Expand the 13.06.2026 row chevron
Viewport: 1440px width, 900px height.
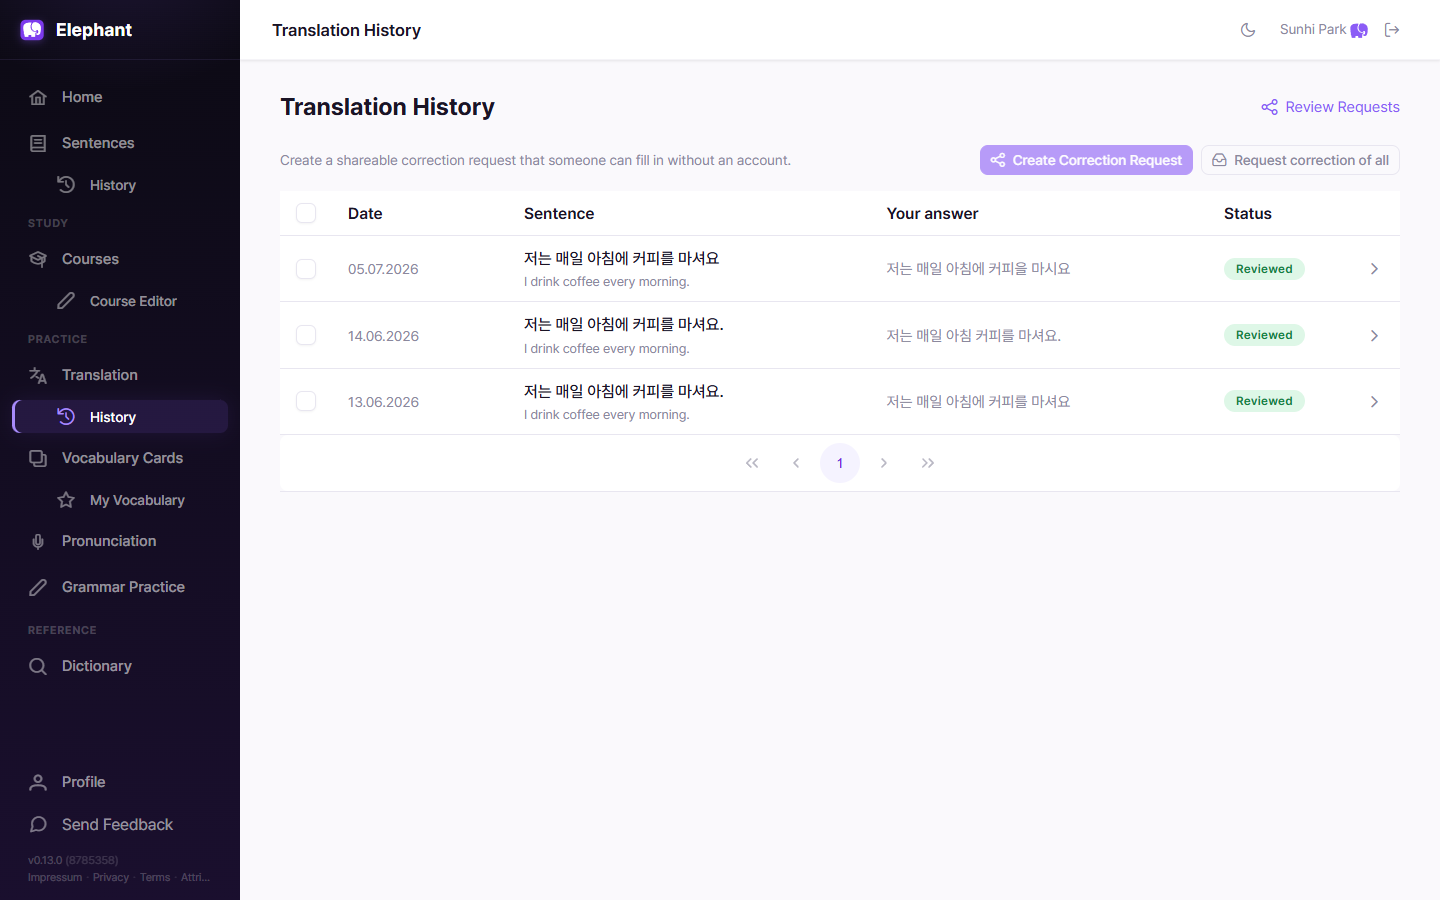click(x=1374, y=401)
